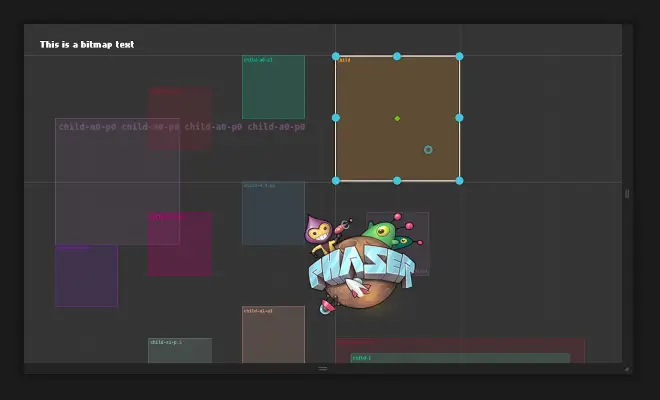The height and width of the screenshot is (400, 660).
Task: Click the top-center handle of the selected orange box
Action: click(x=397, y=56)
